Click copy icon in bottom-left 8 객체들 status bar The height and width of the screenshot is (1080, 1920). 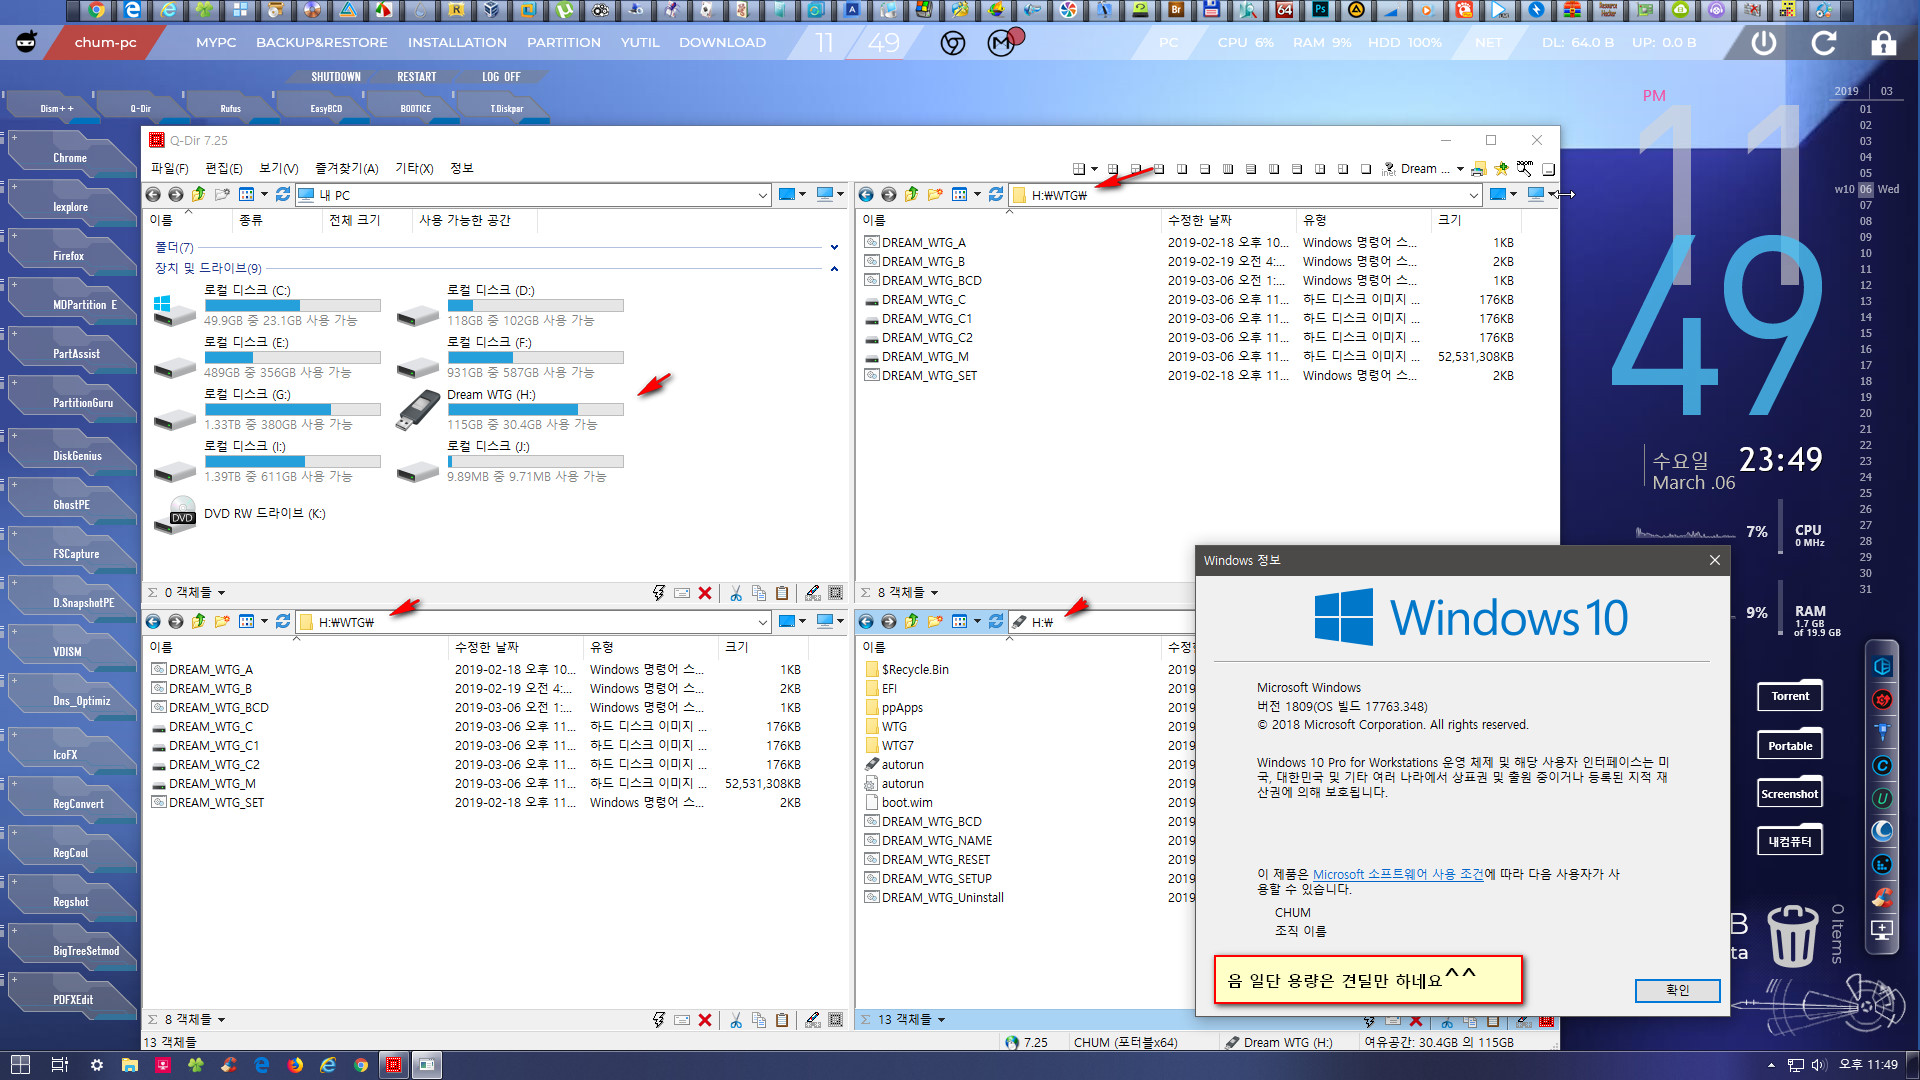(759, 1020)
